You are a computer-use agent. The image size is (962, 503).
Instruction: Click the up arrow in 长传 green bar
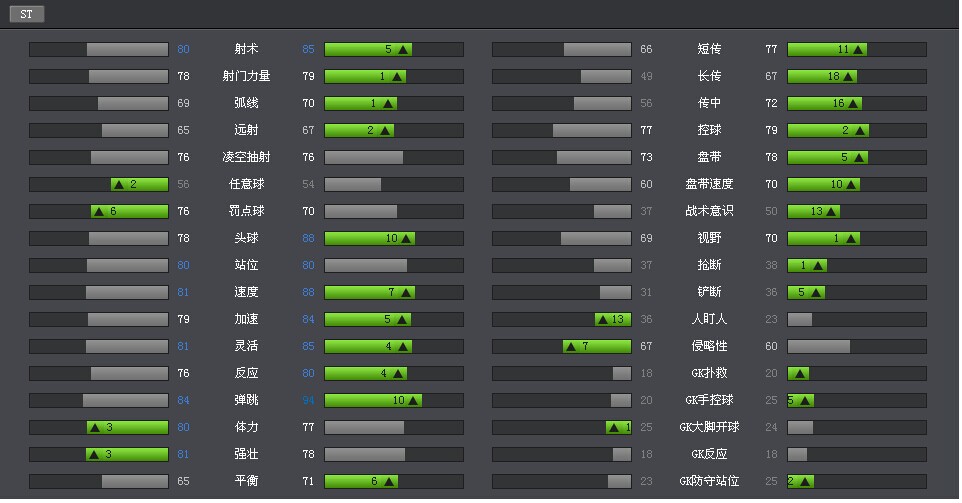tap(848, 76)
